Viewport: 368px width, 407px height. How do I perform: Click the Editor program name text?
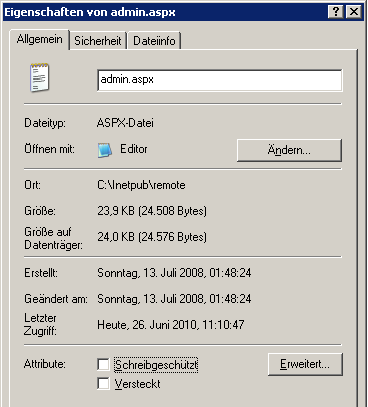click(x=134, y=149)
